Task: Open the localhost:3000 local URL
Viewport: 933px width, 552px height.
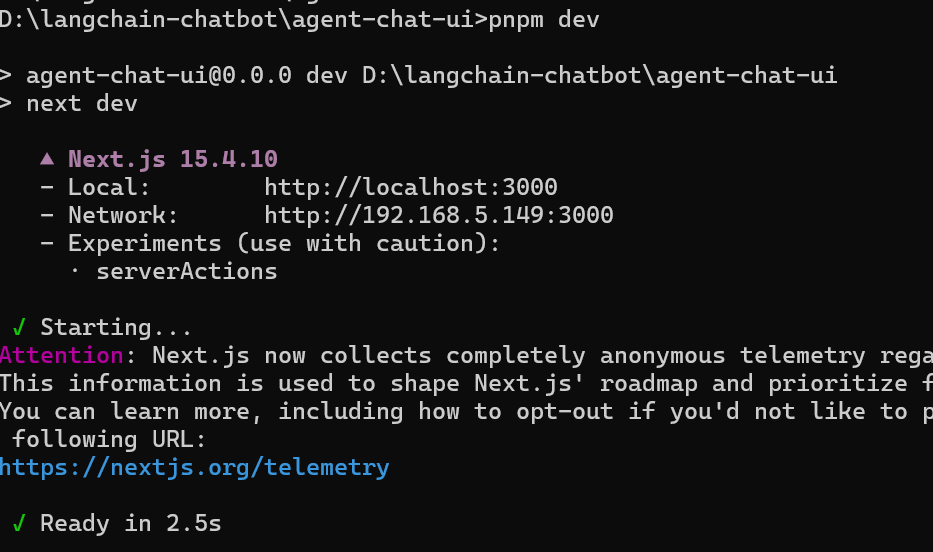Action: (410, 187)
